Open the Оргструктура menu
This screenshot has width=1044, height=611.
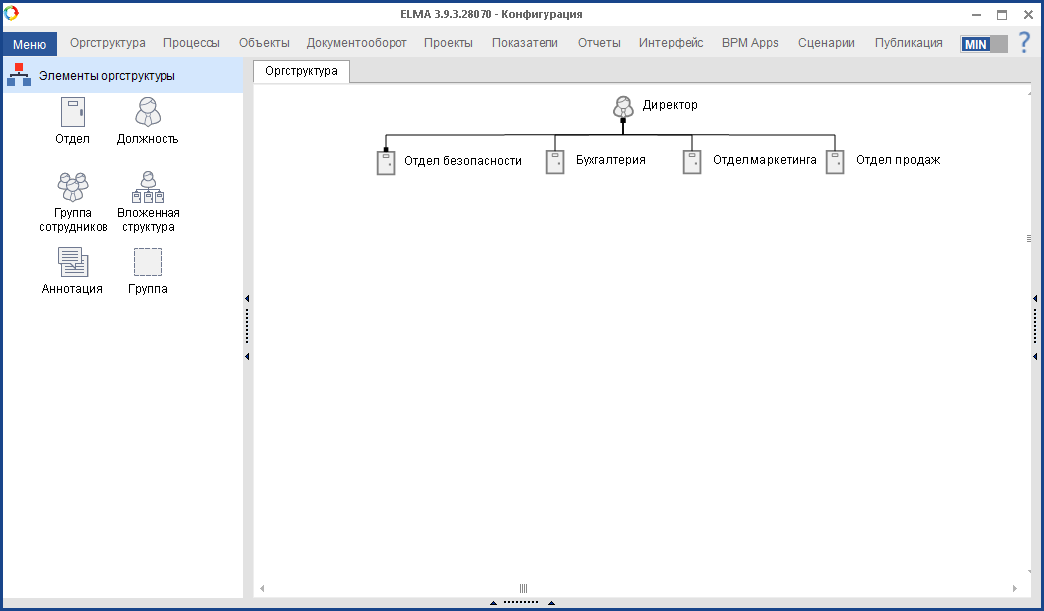pyautogui.click(x=108, y=43)
